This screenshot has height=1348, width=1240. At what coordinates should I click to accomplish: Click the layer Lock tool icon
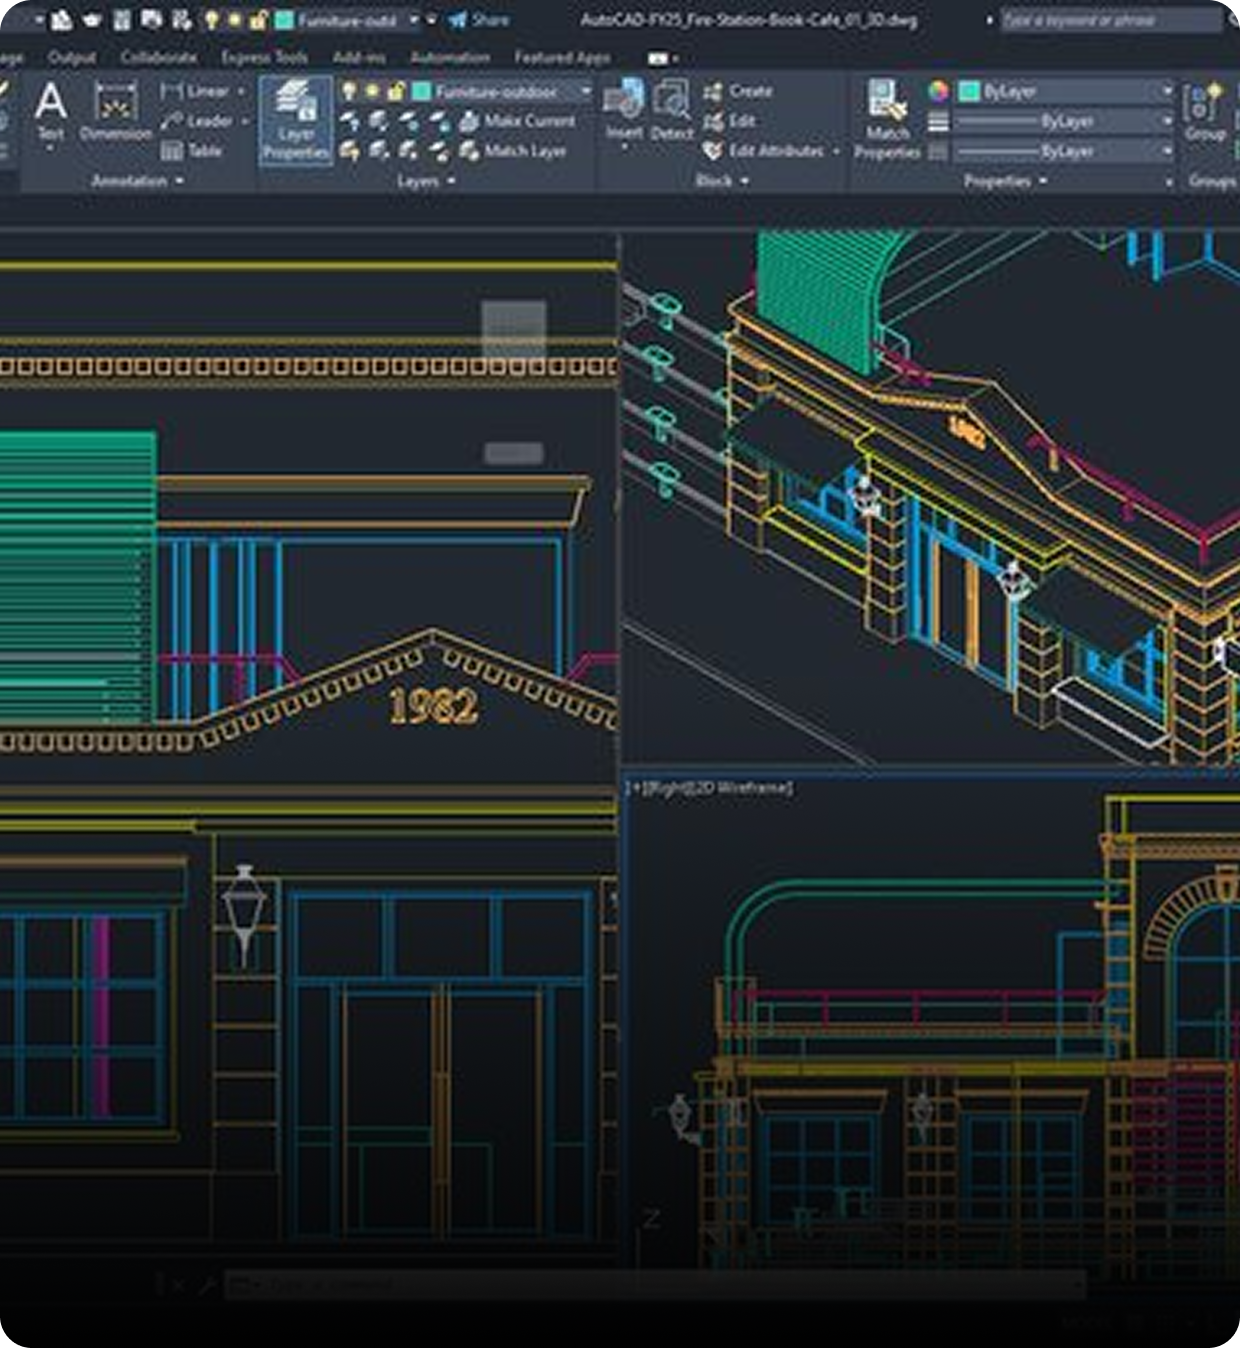coord(439,122)
